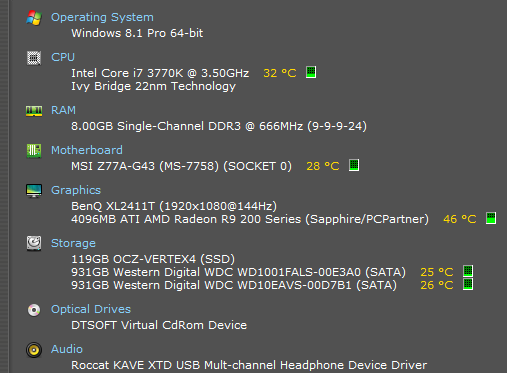Open the CPU section heading
507x373 pixels.
pos(63,57)
